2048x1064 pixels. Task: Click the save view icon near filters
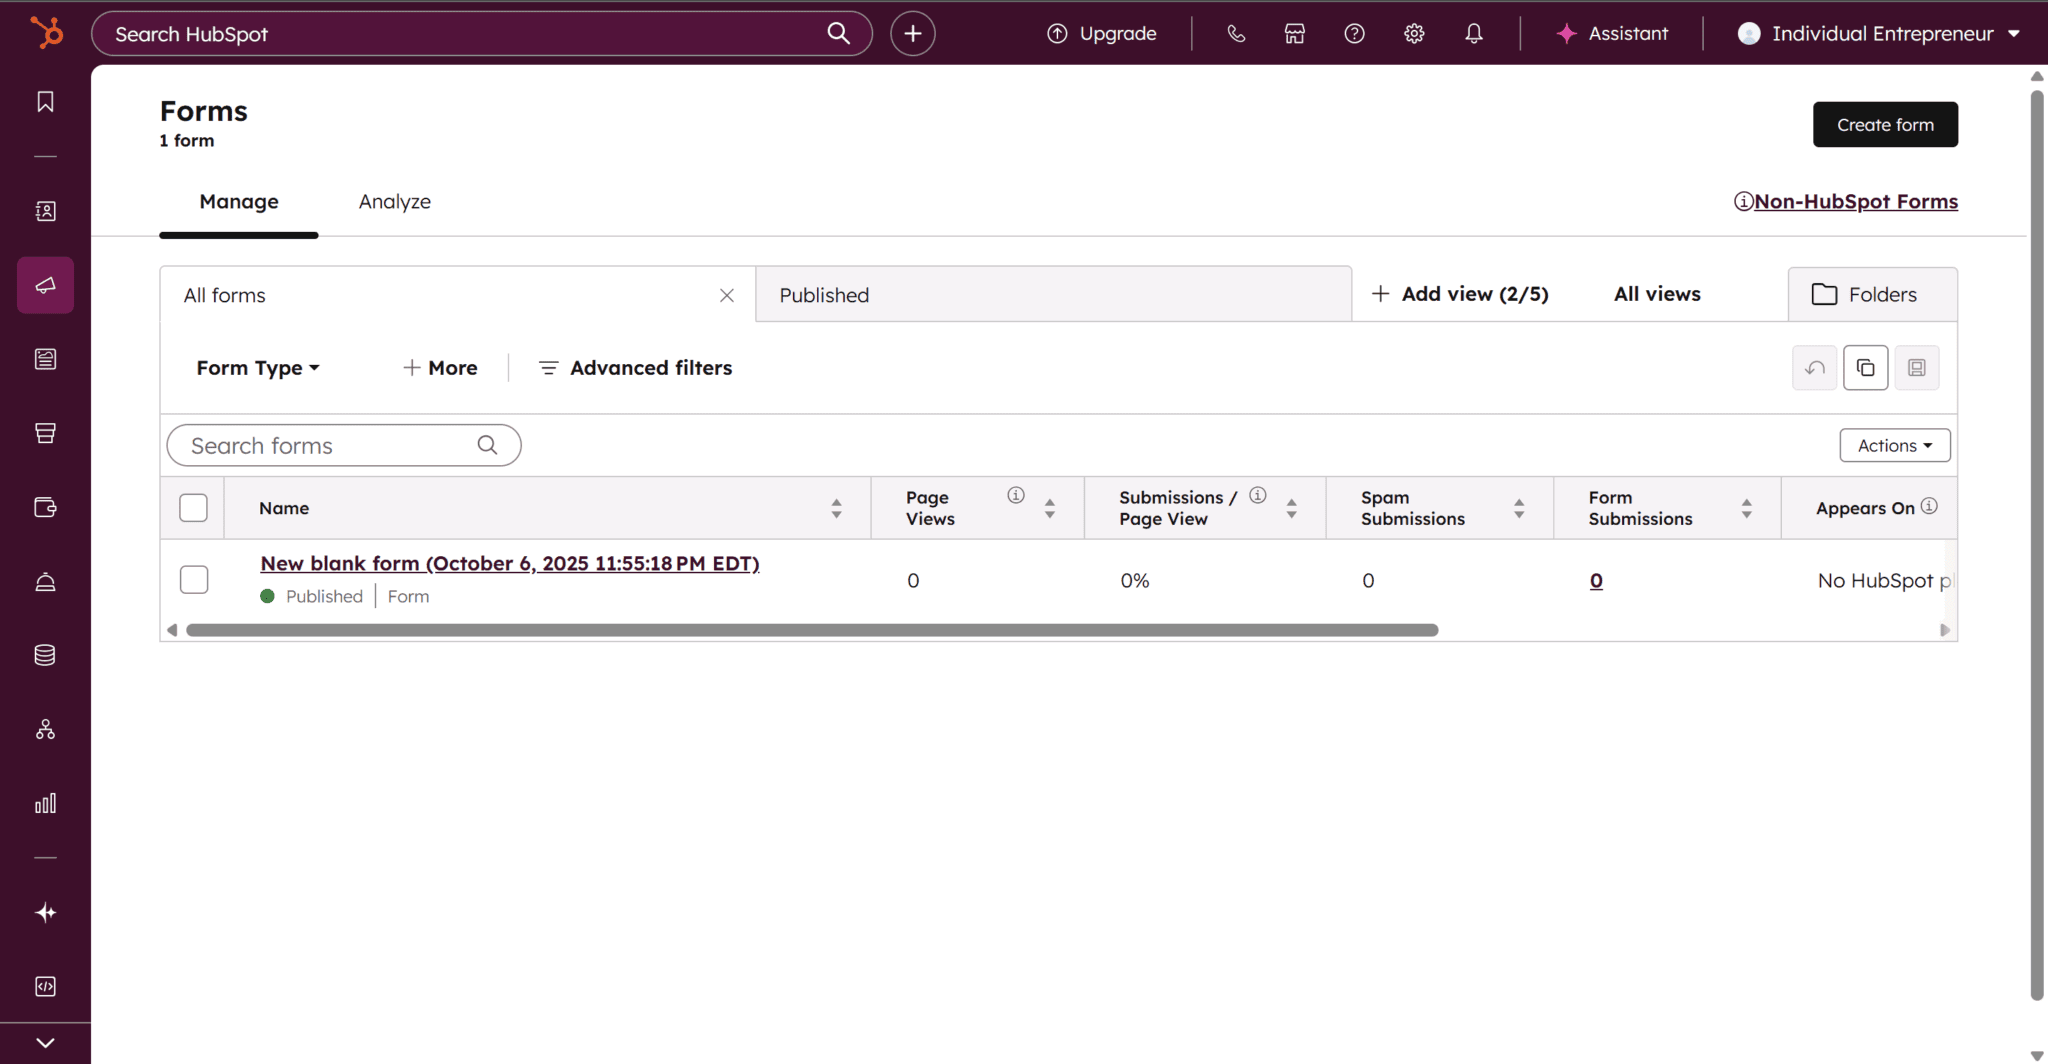(1916, 367)
